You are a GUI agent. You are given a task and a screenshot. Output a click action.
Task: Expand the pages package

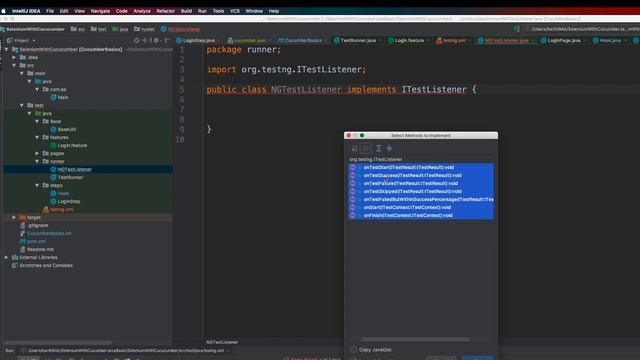(x=37, y=153)
